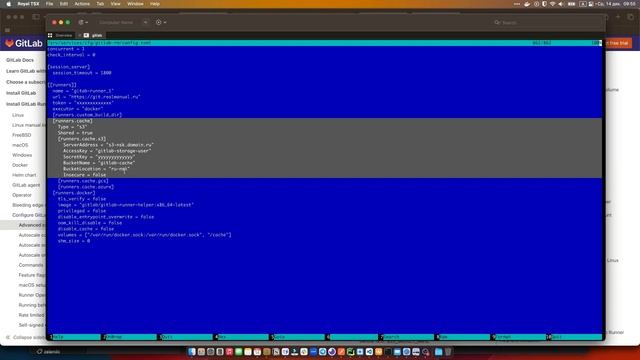The width and height of the screenshot is (640, 360).
Task: Select Rate limited in the docs sidebar
Action: (31, 315)
